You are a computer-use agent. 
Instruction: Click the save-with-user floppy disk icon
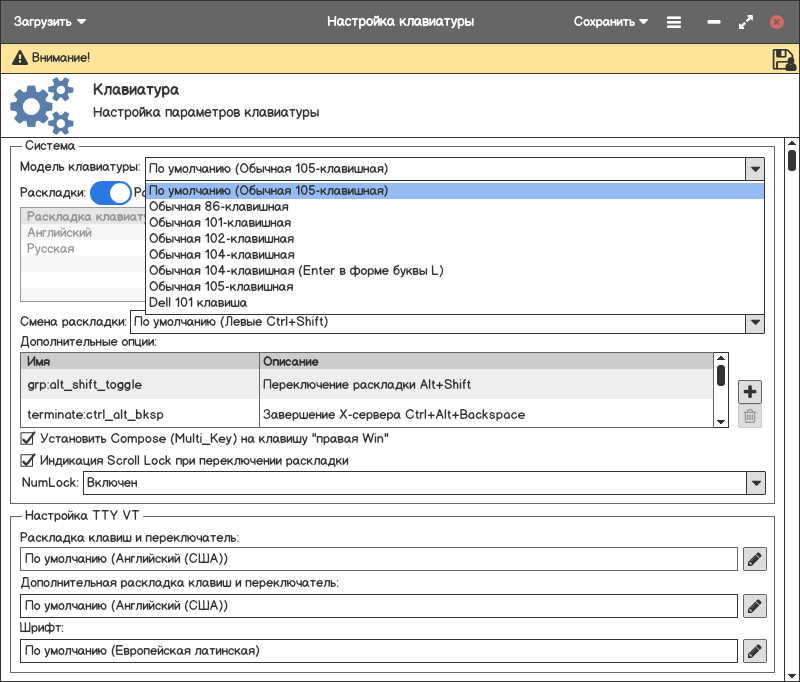[783, 59]
